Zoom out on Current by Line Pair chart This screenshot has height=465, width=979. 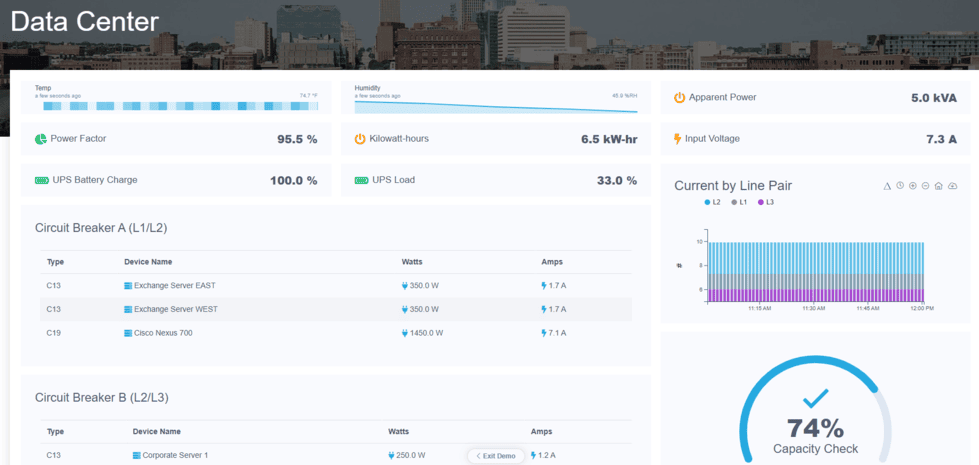coord(926,186)
